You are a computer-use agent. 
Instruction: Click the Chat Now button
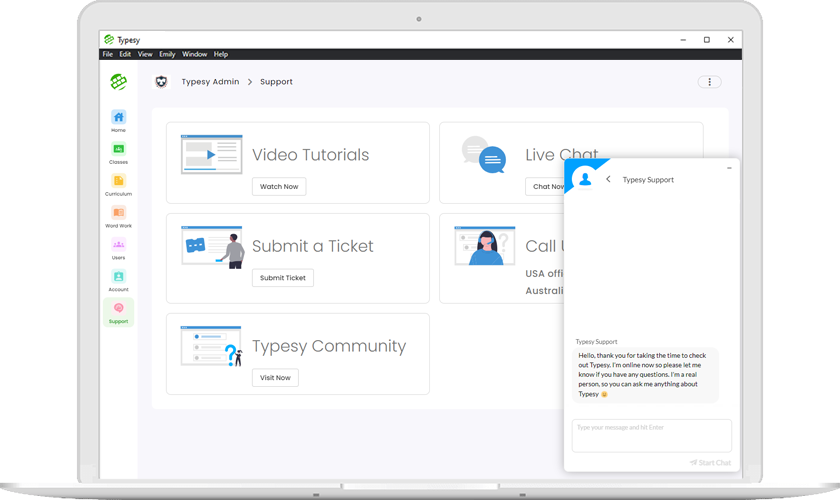(545, 186)
